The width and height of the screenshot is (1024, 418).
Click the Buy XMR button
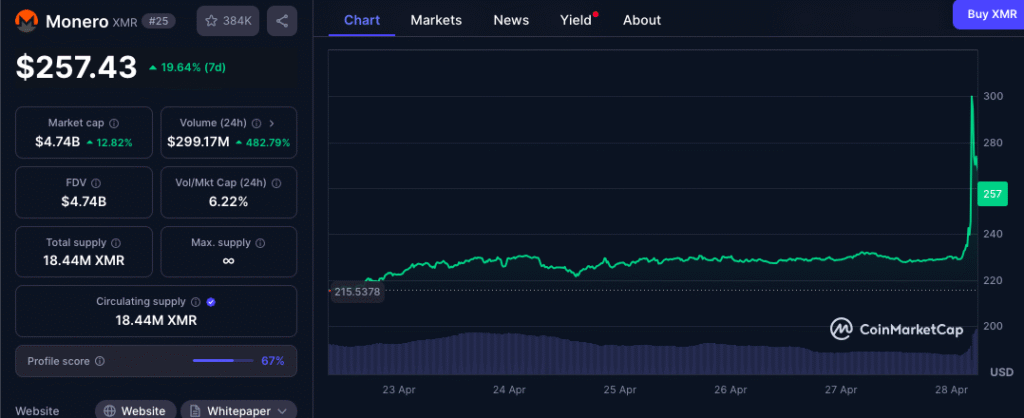(x=991, y=14)
